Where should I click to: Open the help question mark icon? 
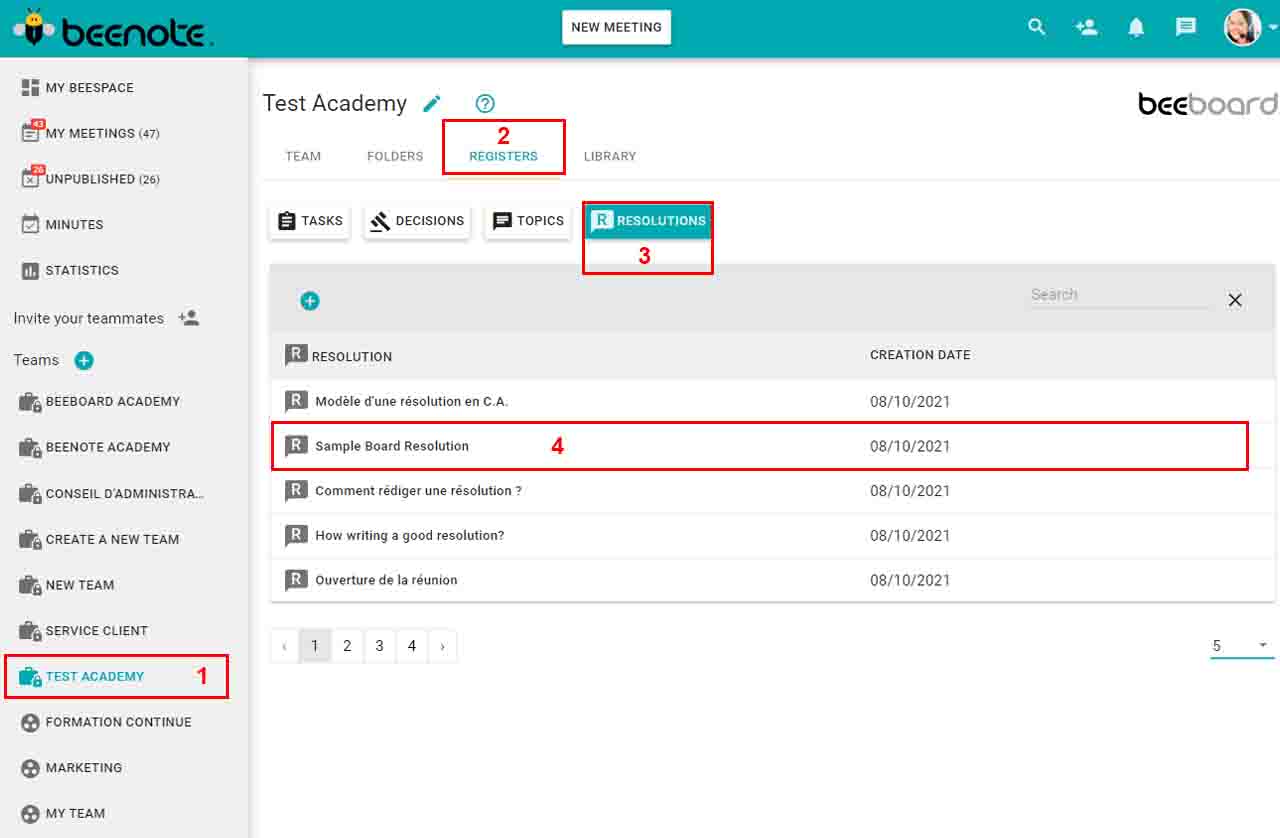(x=485, y=104)
